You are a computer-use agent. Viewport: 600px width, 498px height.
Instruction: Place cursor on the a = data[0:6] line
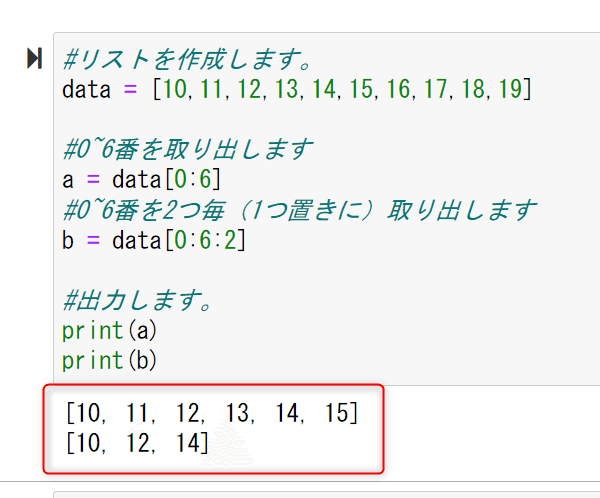pos(141,180)
